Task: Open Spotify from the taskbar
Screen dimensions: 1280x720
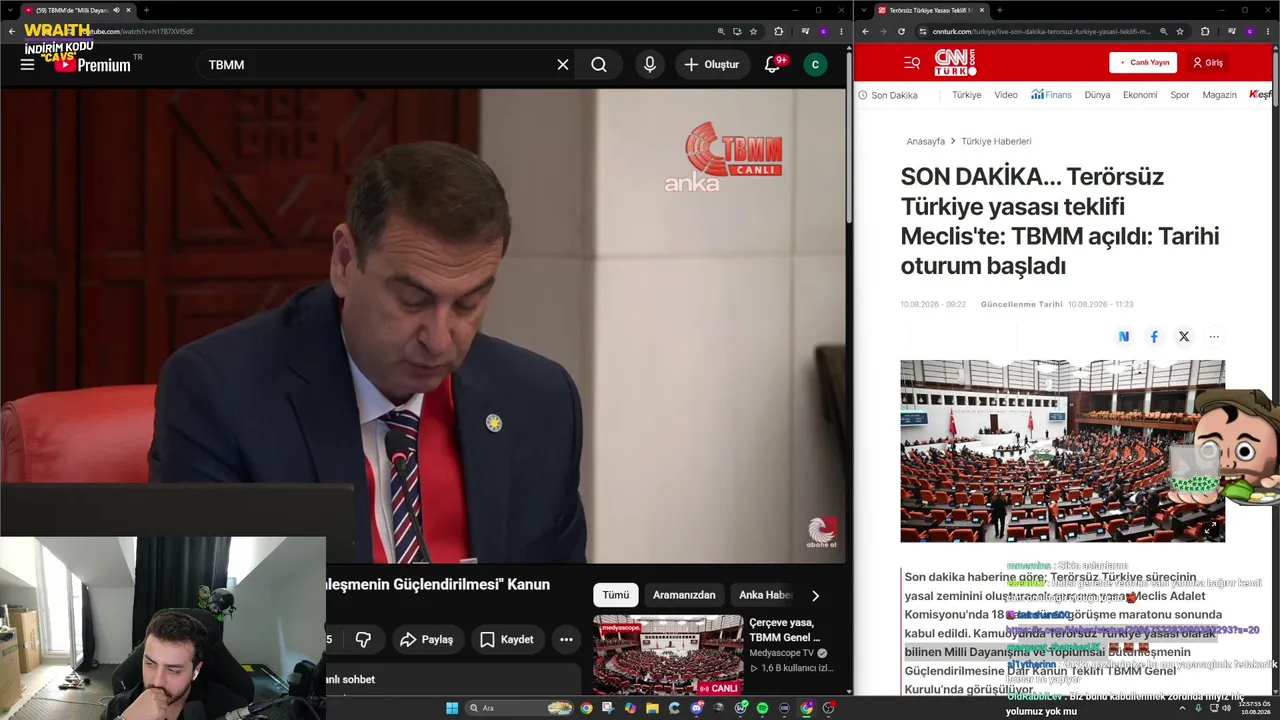Action: [762, 708]
